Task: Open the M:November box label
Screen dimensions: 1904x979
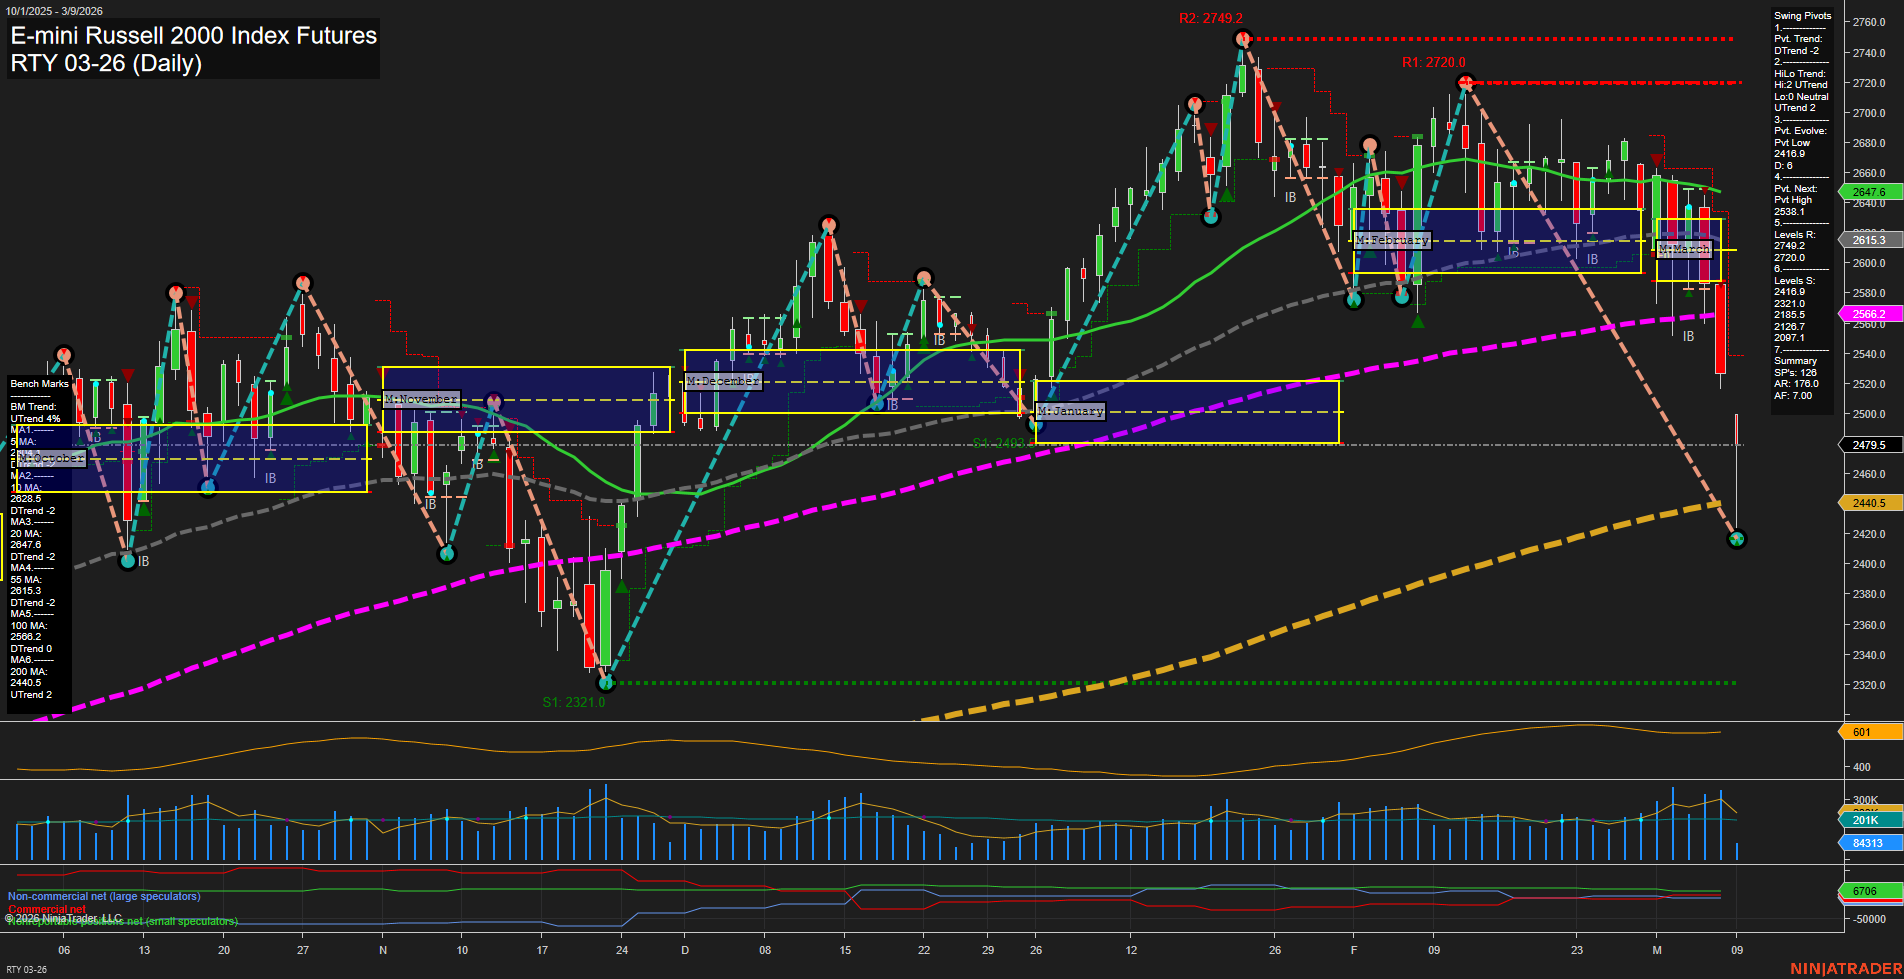Action: (421, 398)
